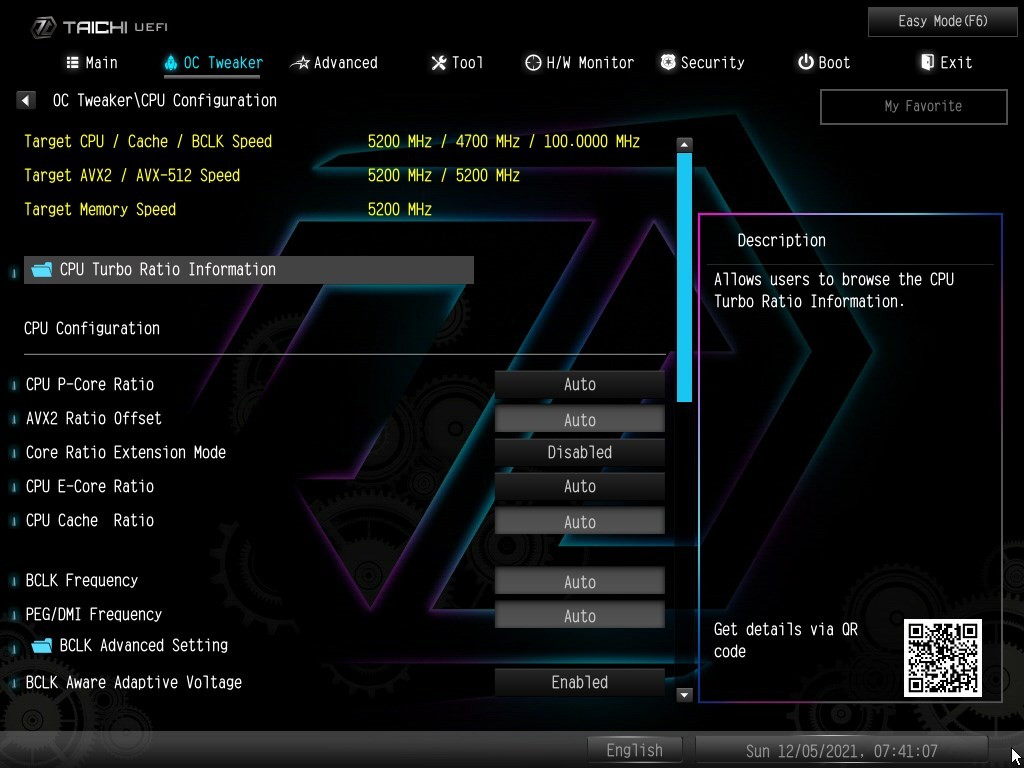Click the blue vertical scrollbar thumb
The image size is (1024, 768).
tap(684, 278)
